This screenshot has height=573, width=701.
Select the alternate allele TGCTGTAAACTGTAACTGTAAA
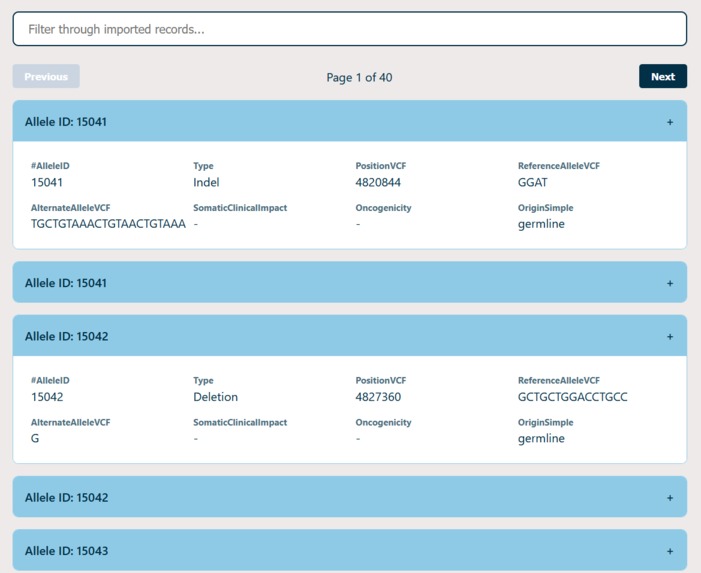108,224
